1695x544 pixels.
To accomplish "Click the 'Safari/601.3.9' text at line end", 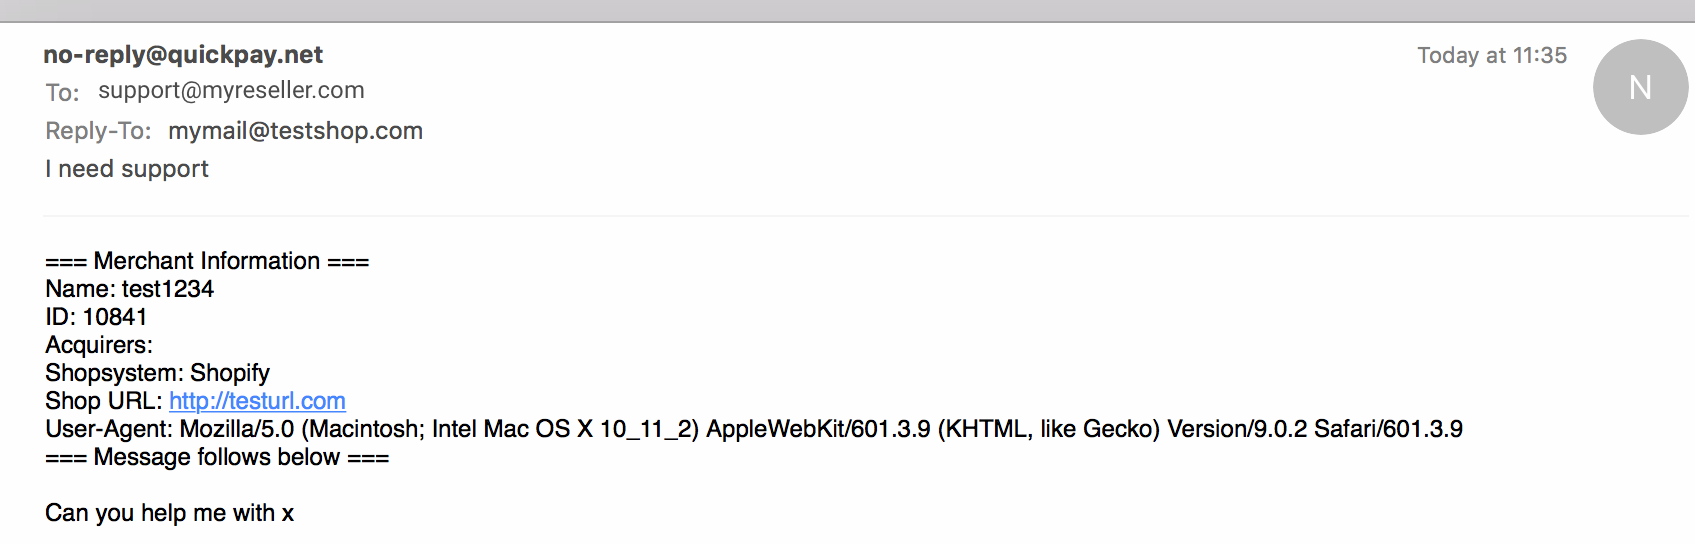I will tap(1388, 429).
